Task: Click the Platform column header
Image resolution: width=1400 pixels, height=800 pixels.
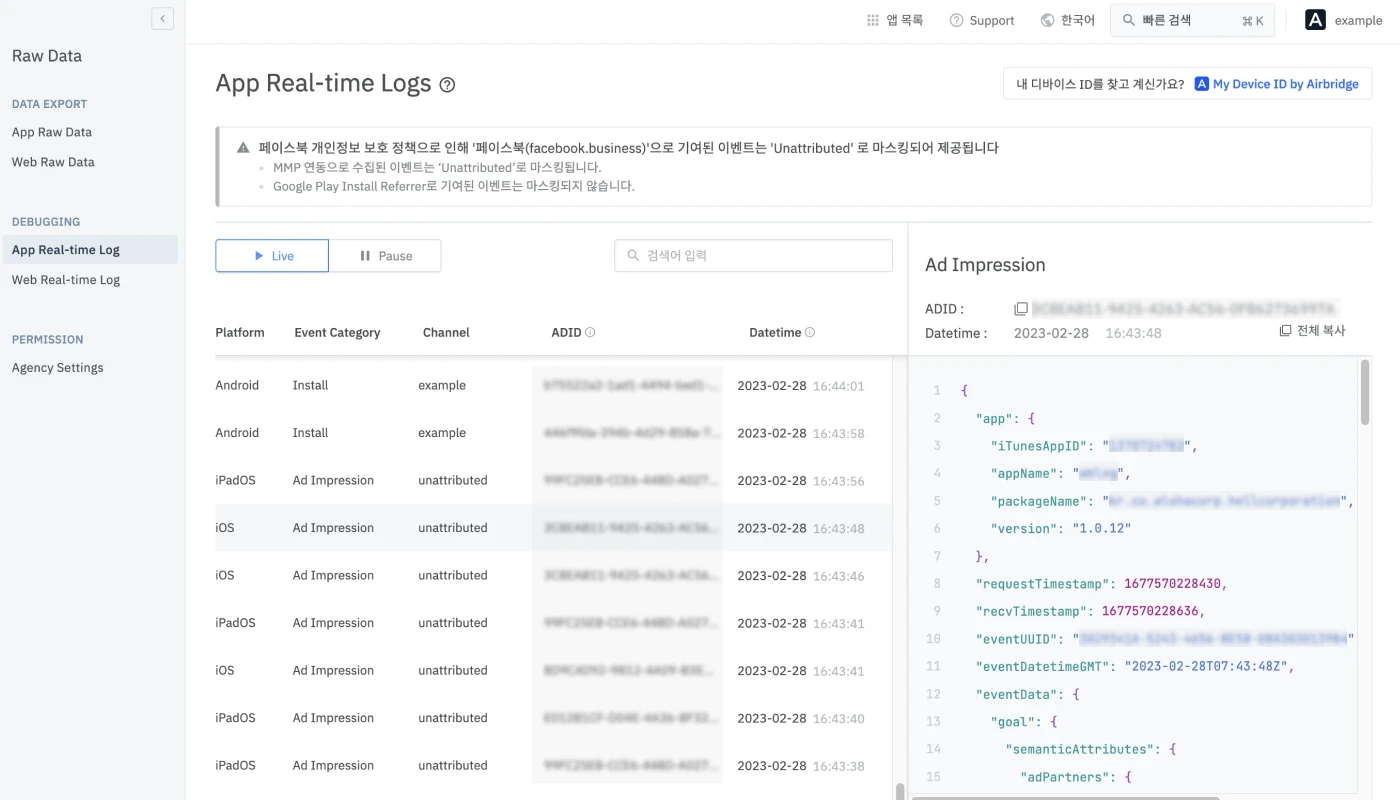Action: 240,332
